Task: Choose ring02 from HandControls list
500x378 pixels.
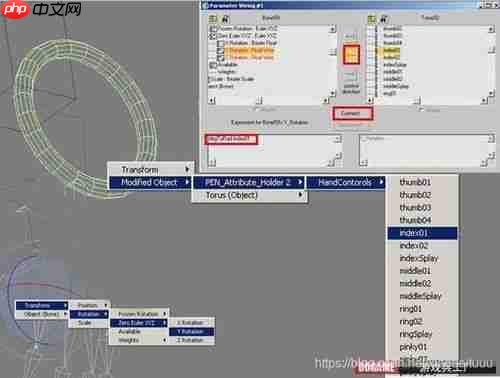Action: coord(422,322)
